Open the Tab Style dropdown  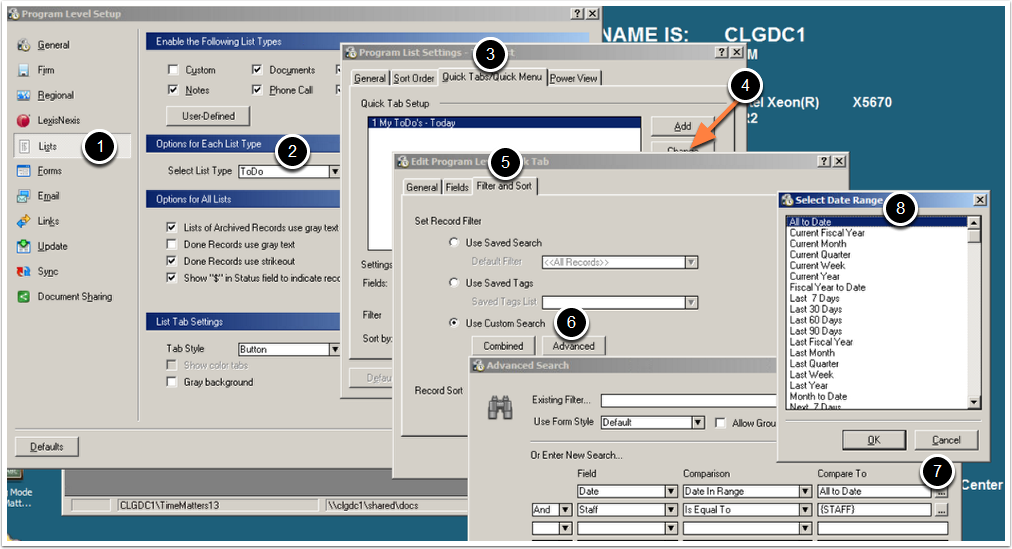tap(334, 349)
